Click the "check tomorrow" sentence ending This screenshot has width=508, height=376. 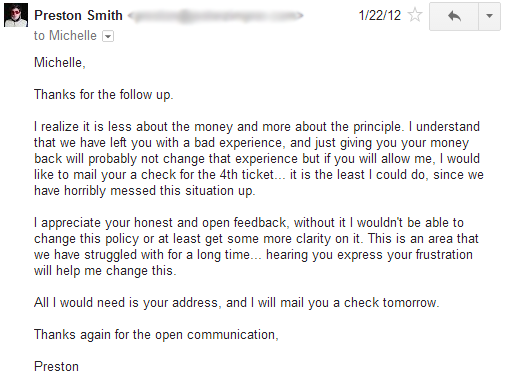pos(391,303)
